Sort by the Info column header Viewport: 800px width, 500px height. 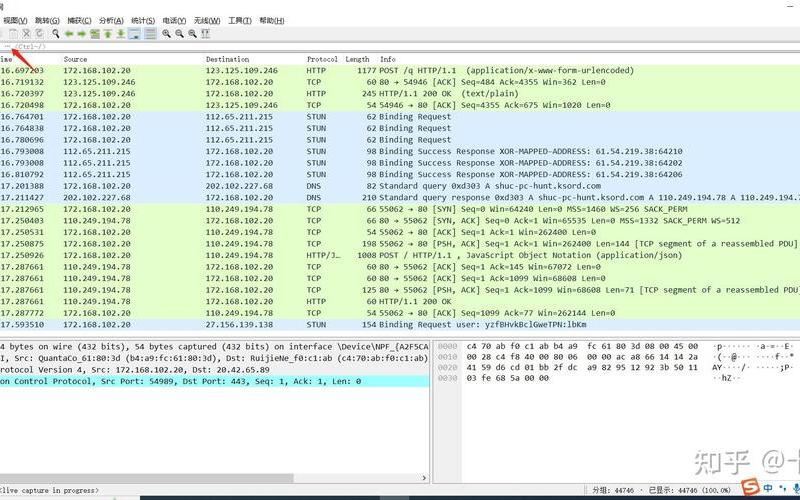click(388, 59)
